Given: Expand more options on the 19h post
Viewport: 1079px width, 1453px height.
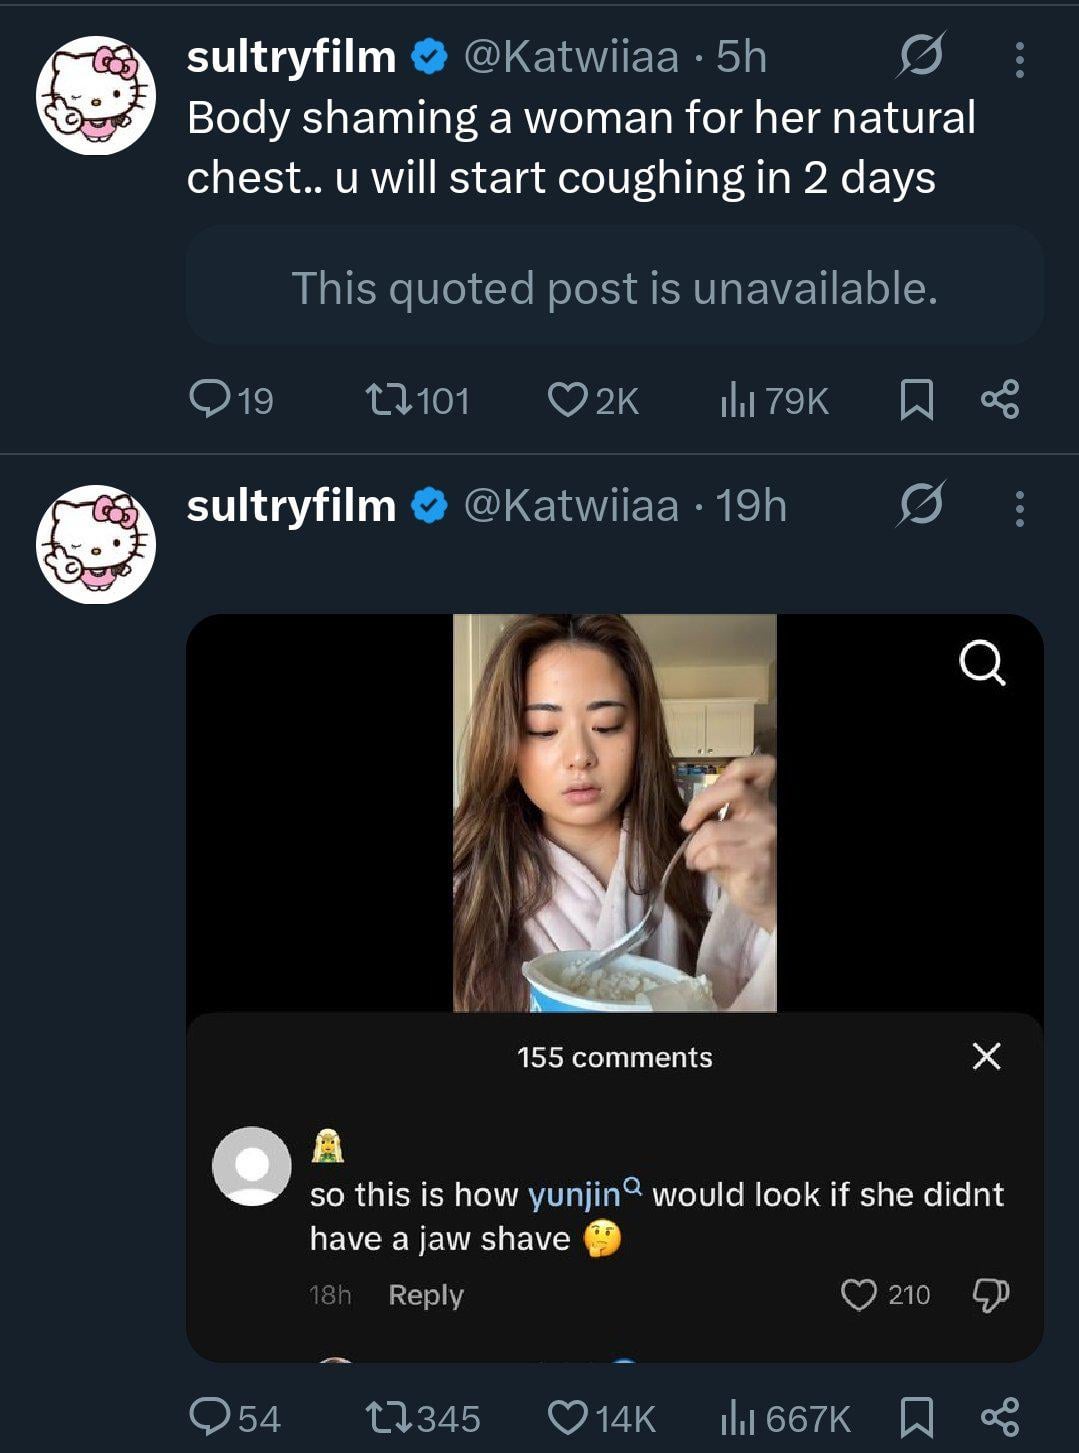Looking at the screenshot, I should (x=1019, y=508).
